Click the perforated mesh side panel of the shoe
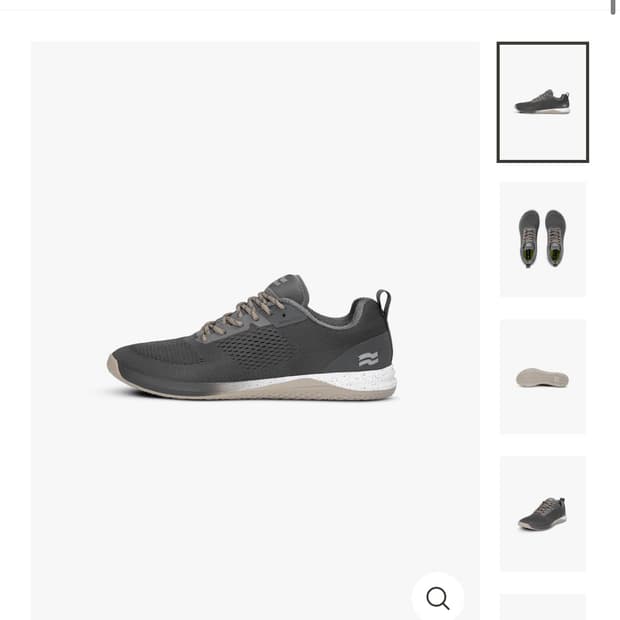The width and height of the screenshot is (620, 620). click(x=255, y=345)
